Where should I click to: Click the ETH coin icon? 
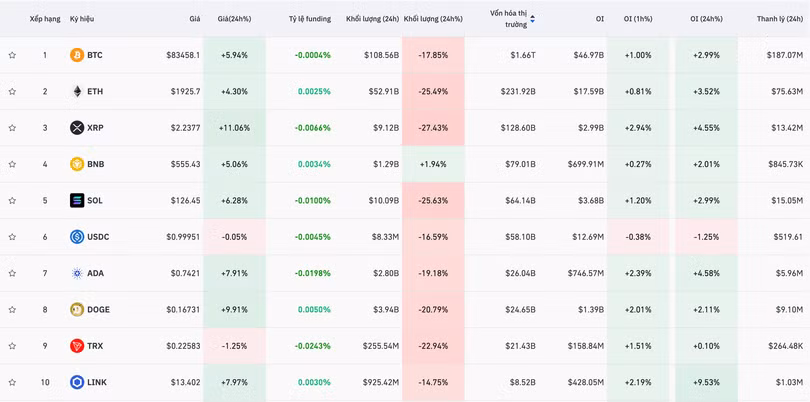coord(77,92)
